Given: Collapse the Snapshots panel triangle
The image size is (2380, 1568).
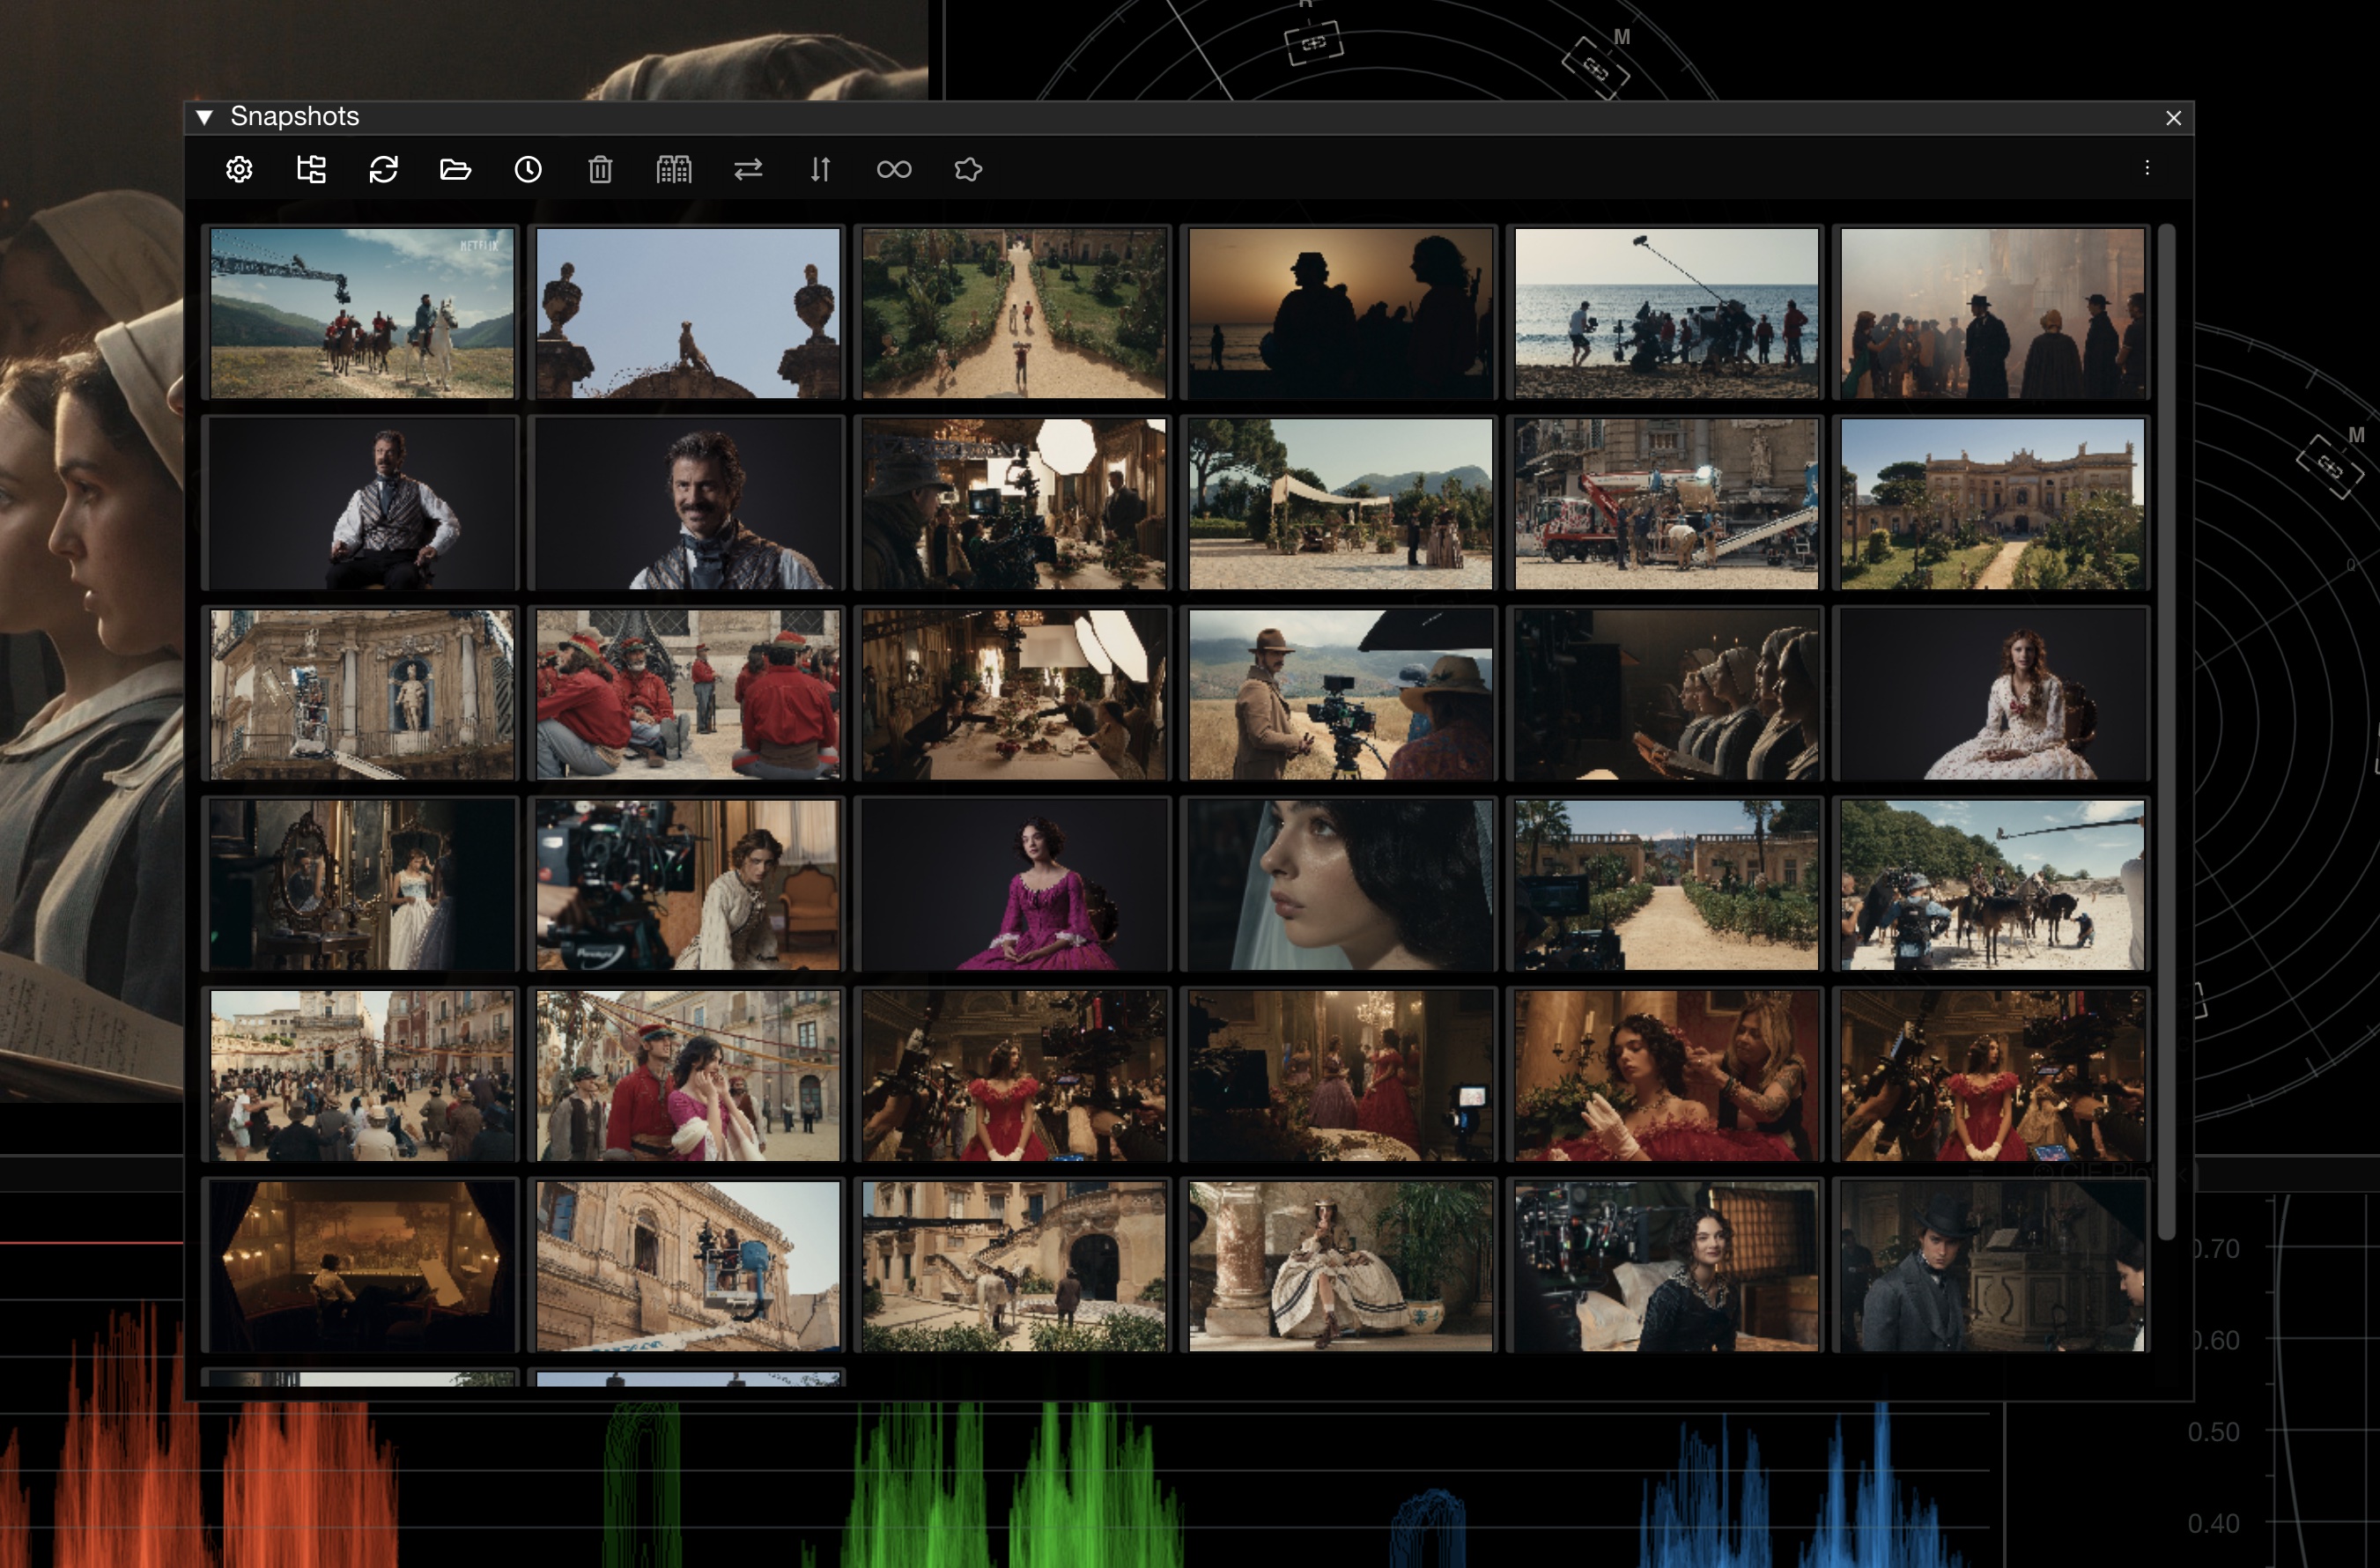Looking at the screenshot, I should tap(205, 117).
